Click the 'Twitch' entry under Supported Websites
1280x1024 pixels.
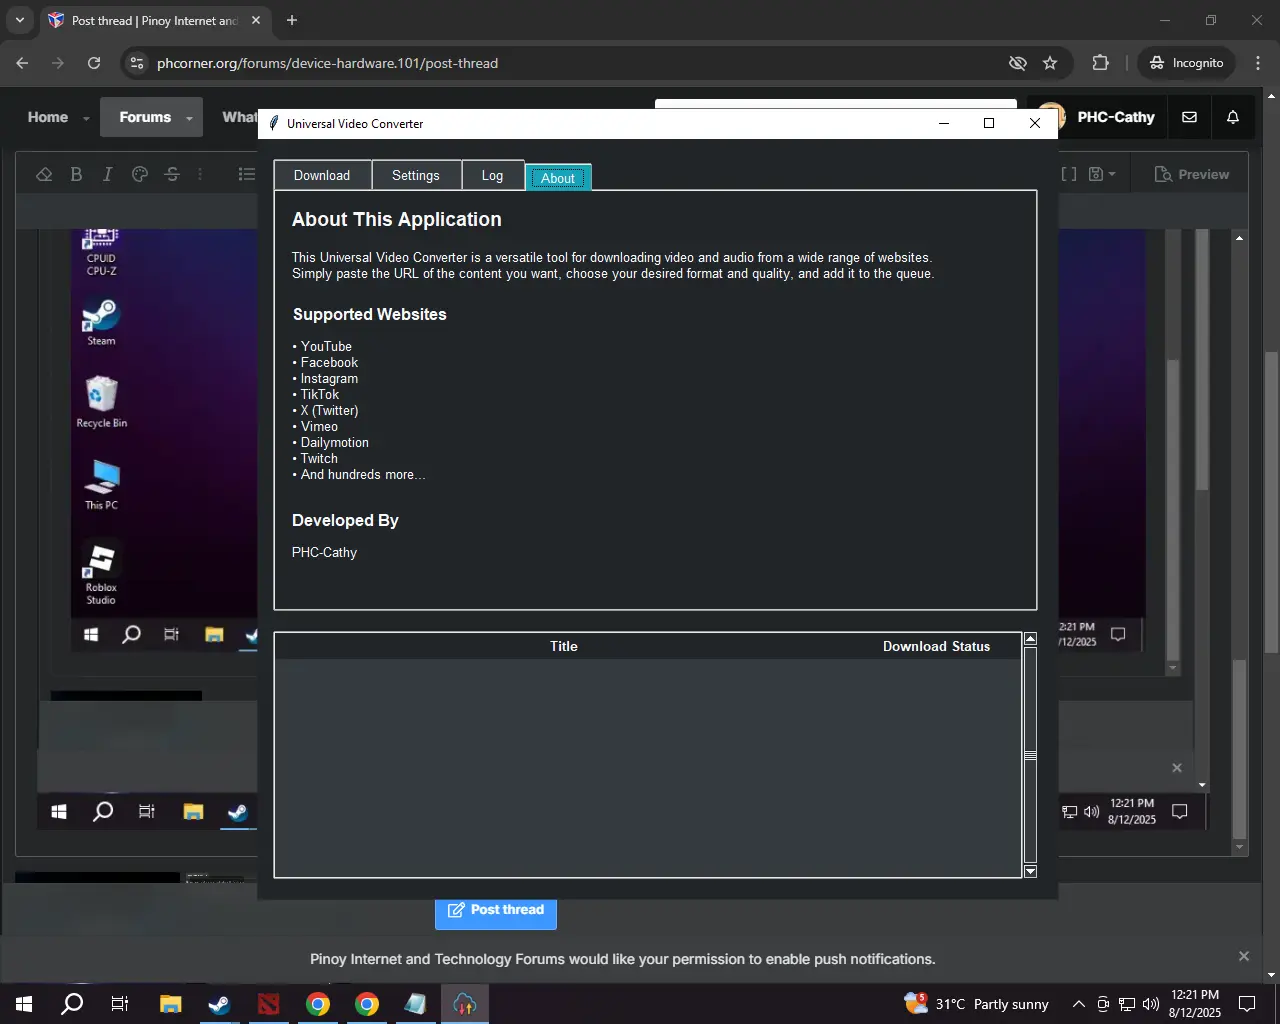tap(319, 458)
